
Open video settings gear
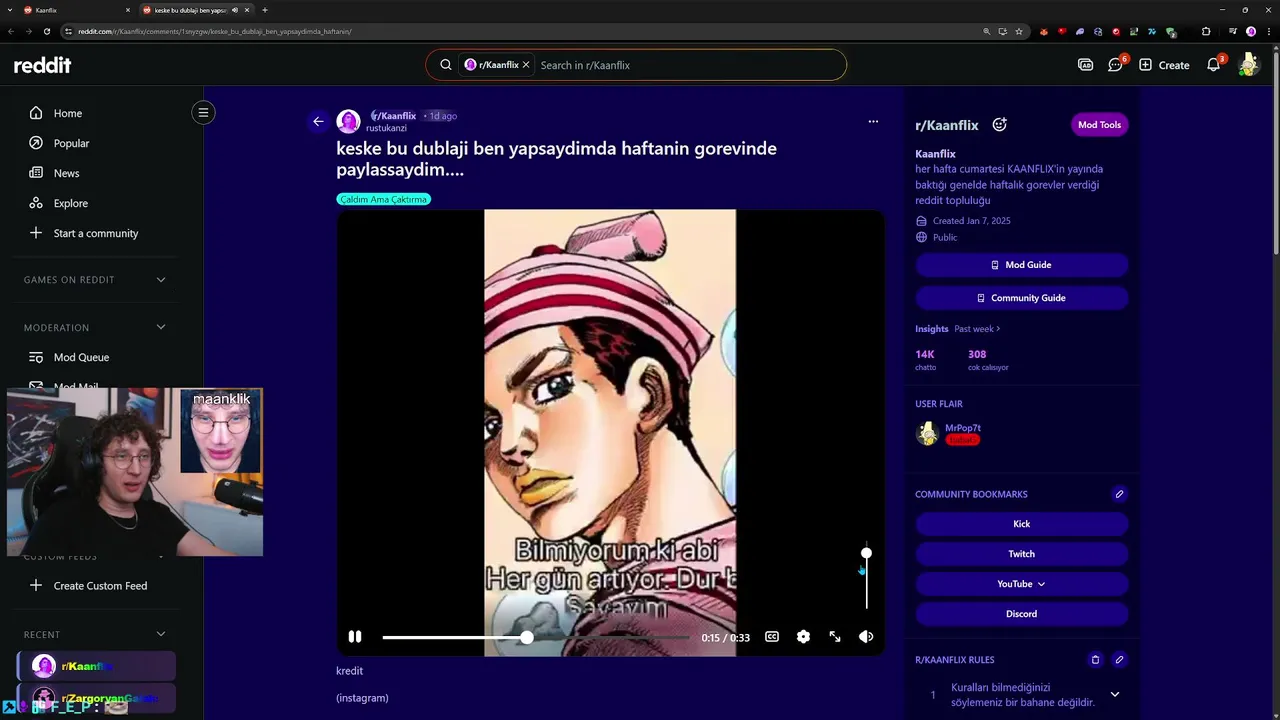tap(803, 637)
